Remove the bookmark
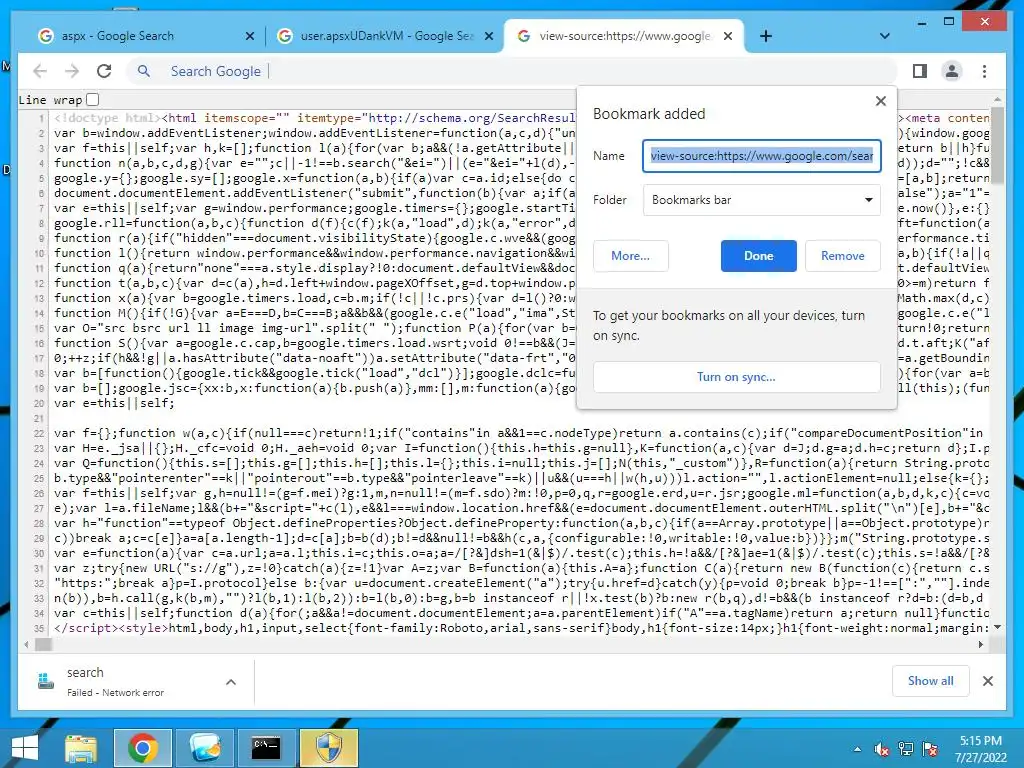This screenshot has height=768, width=1024. [842, 256]
